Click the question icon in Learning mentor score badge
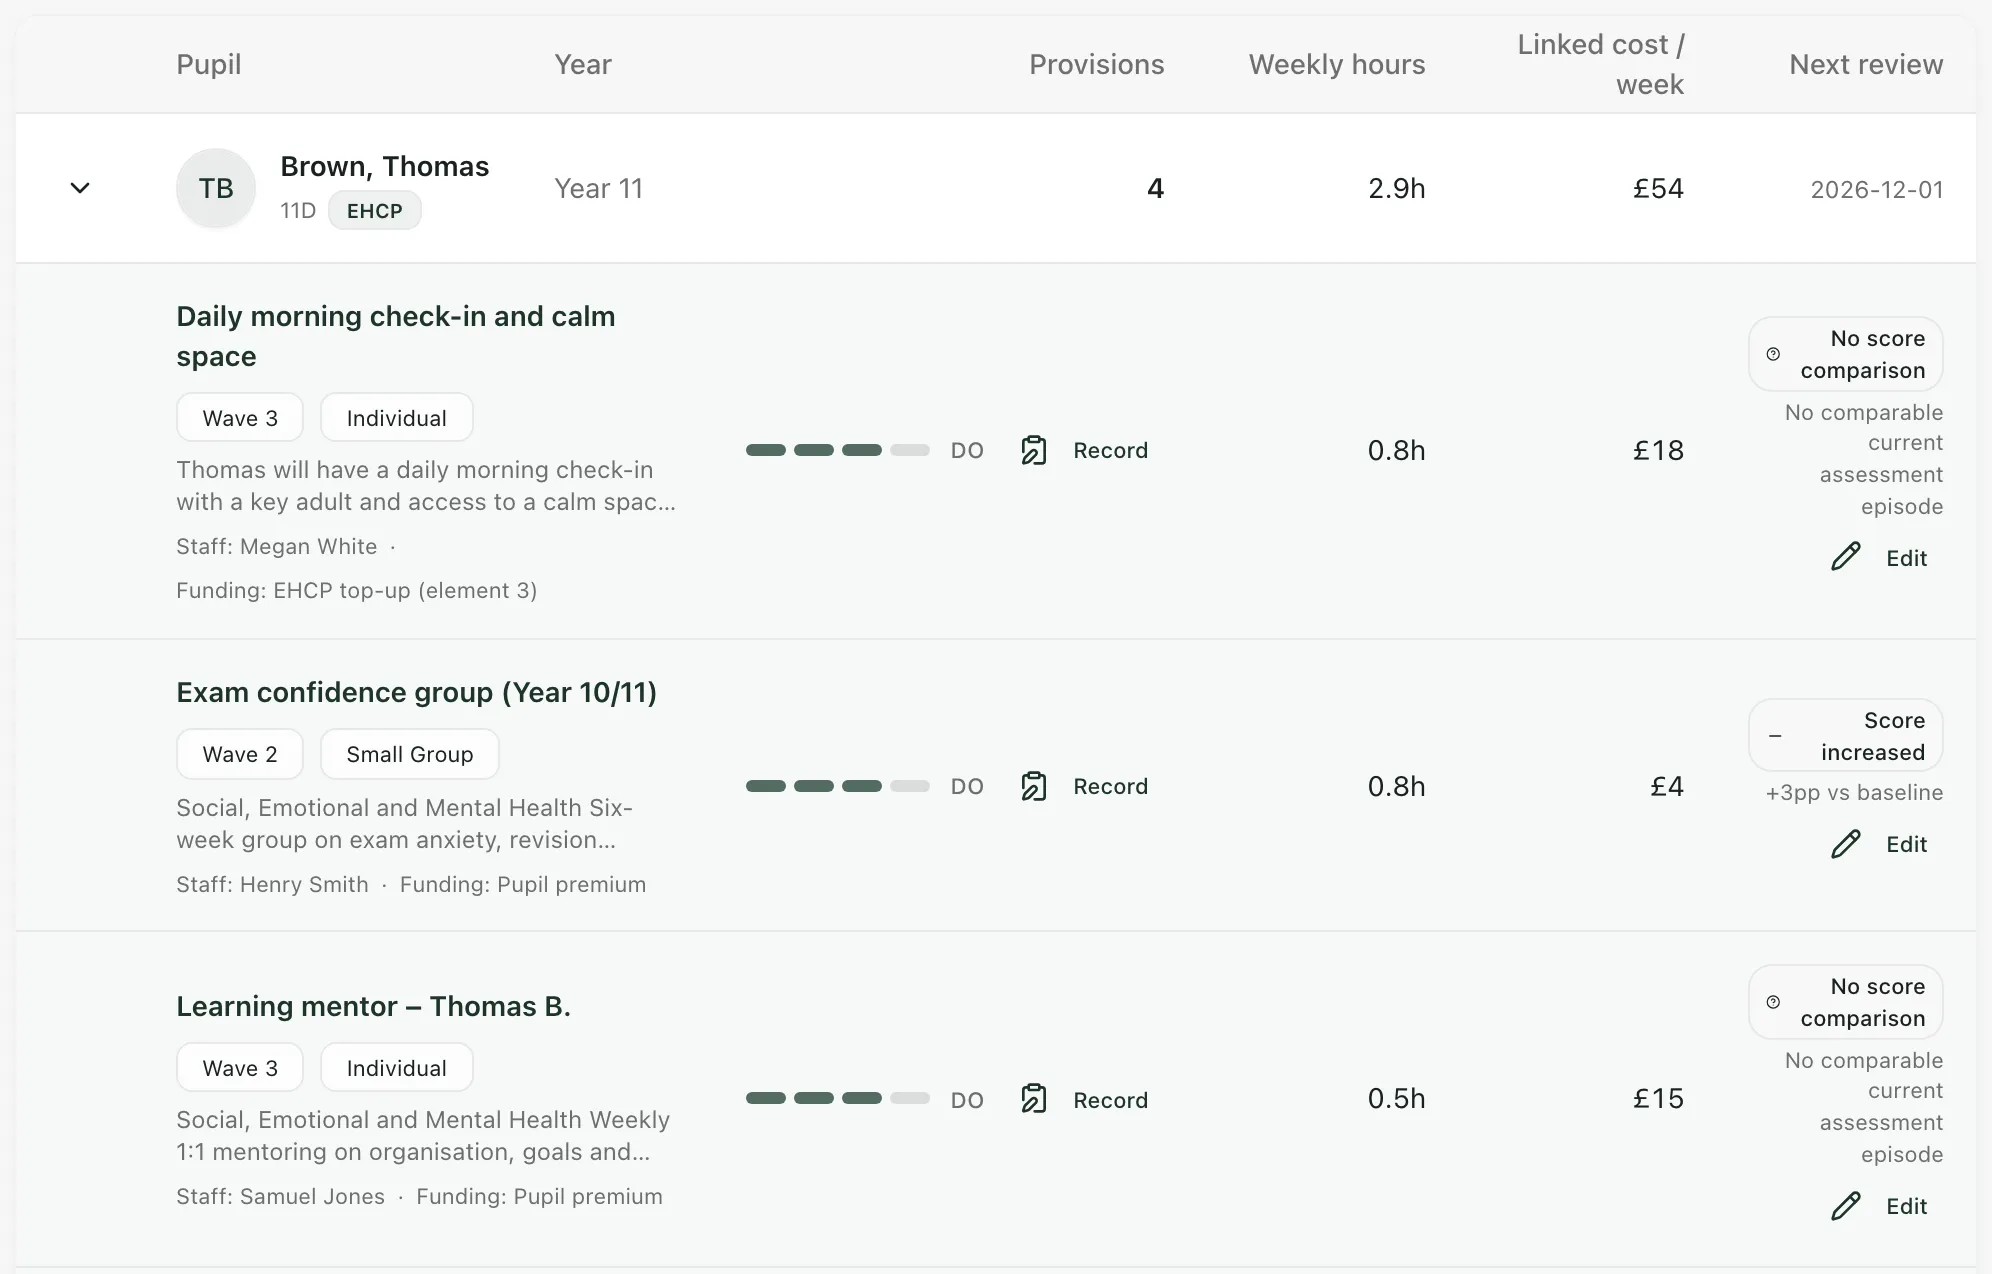1992x1274 pixels. pyautogui.click(x=1773, y=1002)
